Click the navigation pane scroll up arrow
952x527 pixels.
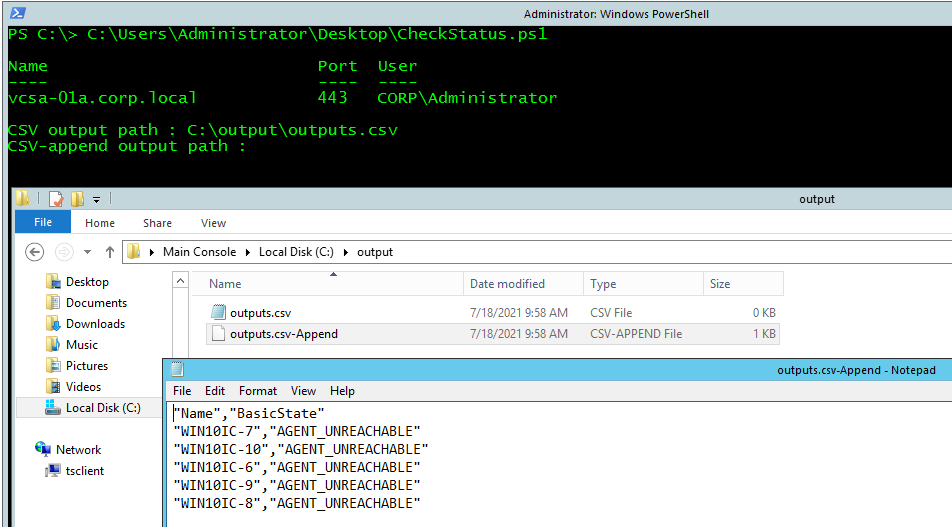(x=180, y=280)
